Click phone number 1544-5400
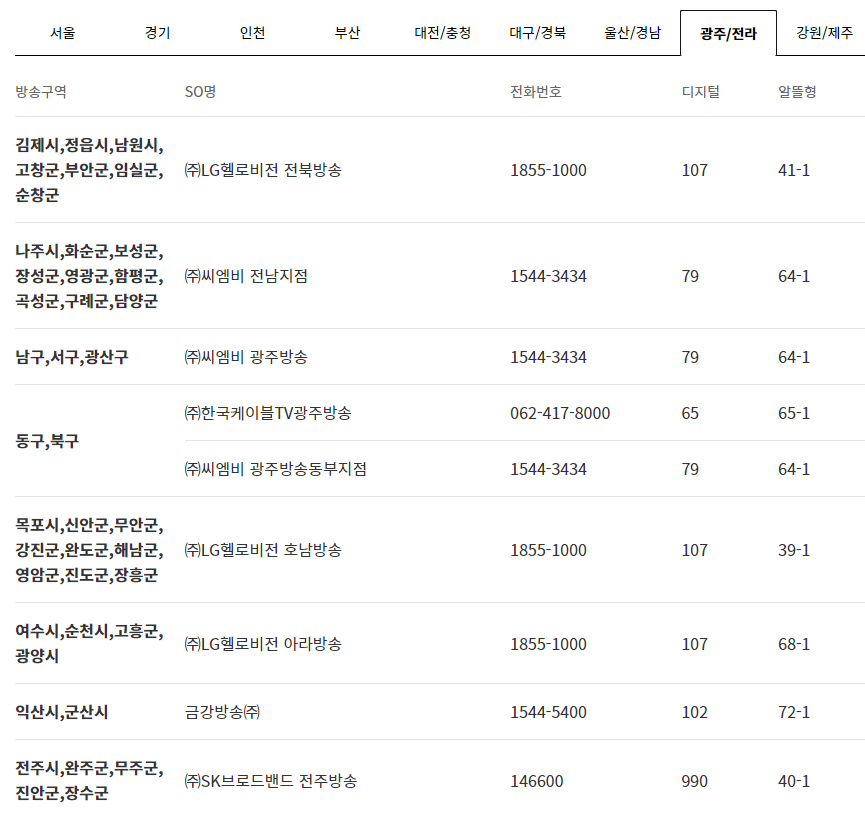The image size is (865, 818). pos(548,712)
